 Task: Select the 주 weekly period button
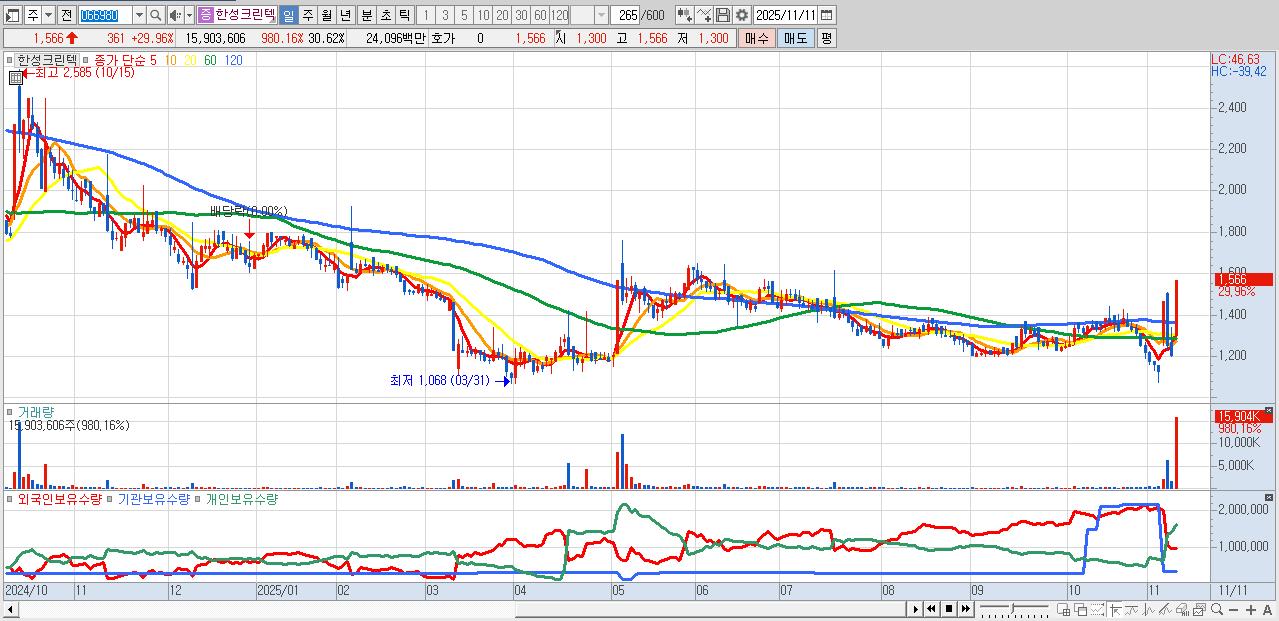click(x=307, y=15)
